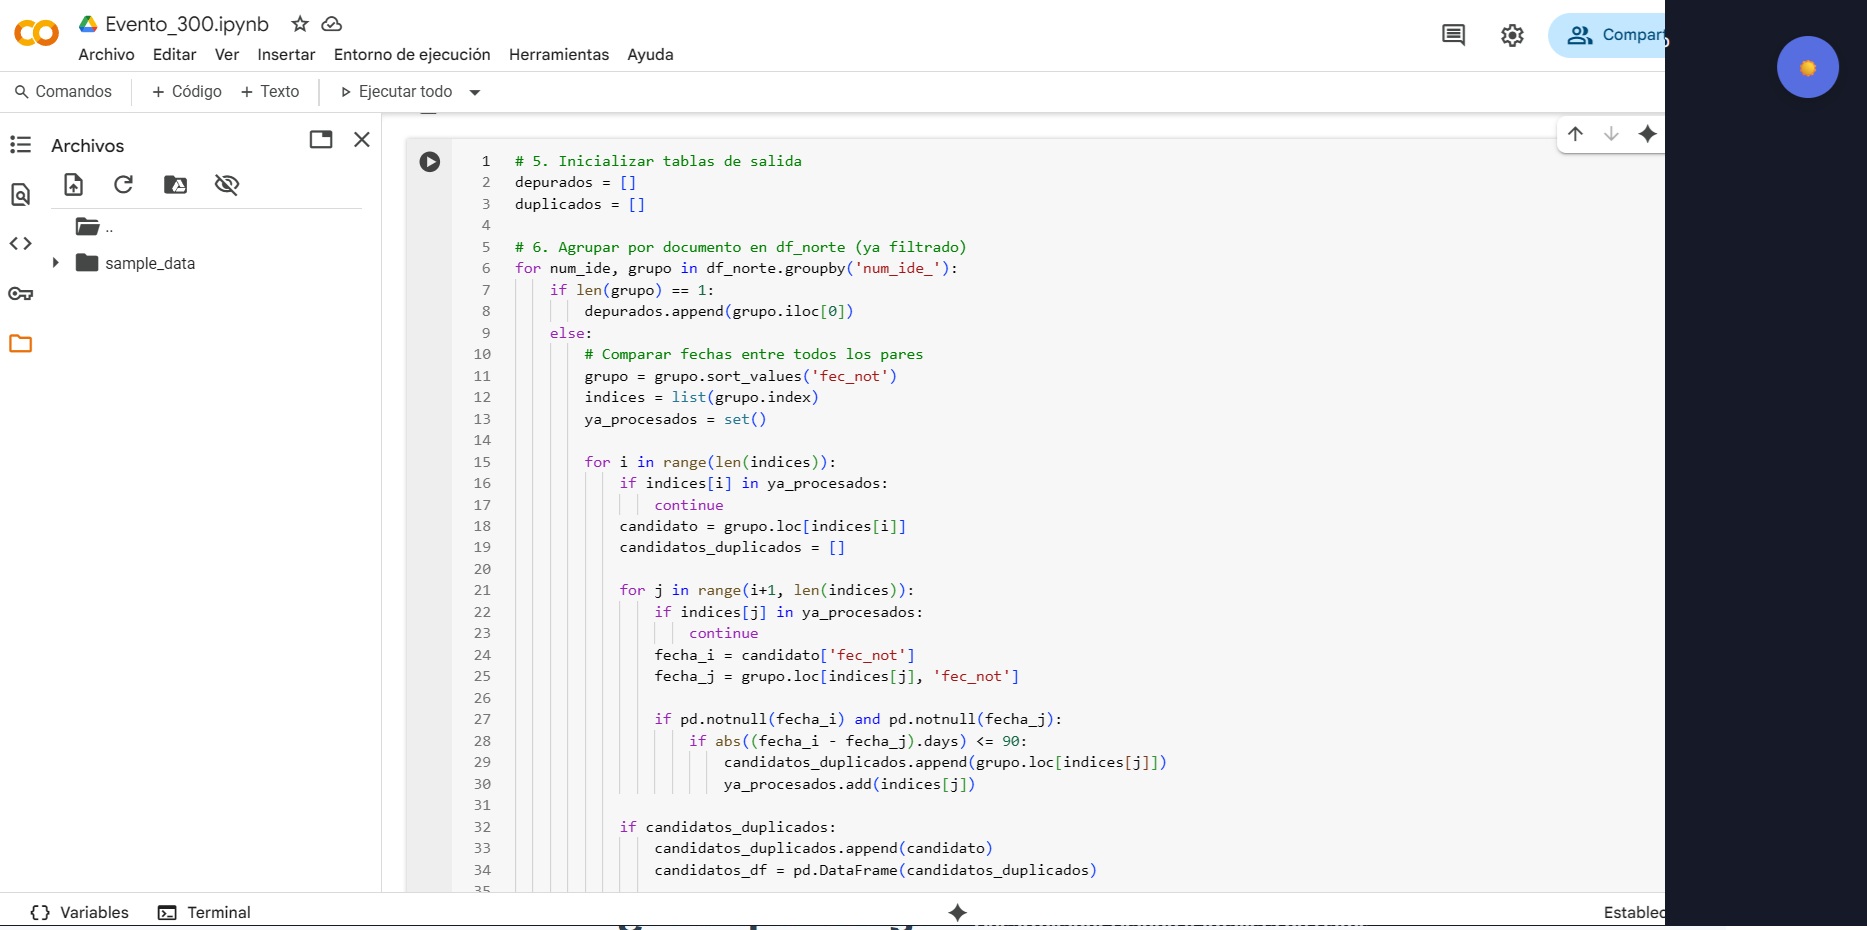Run the code cell play button
Viewport: 1867px width, 930px height.
tap(430, 161)
